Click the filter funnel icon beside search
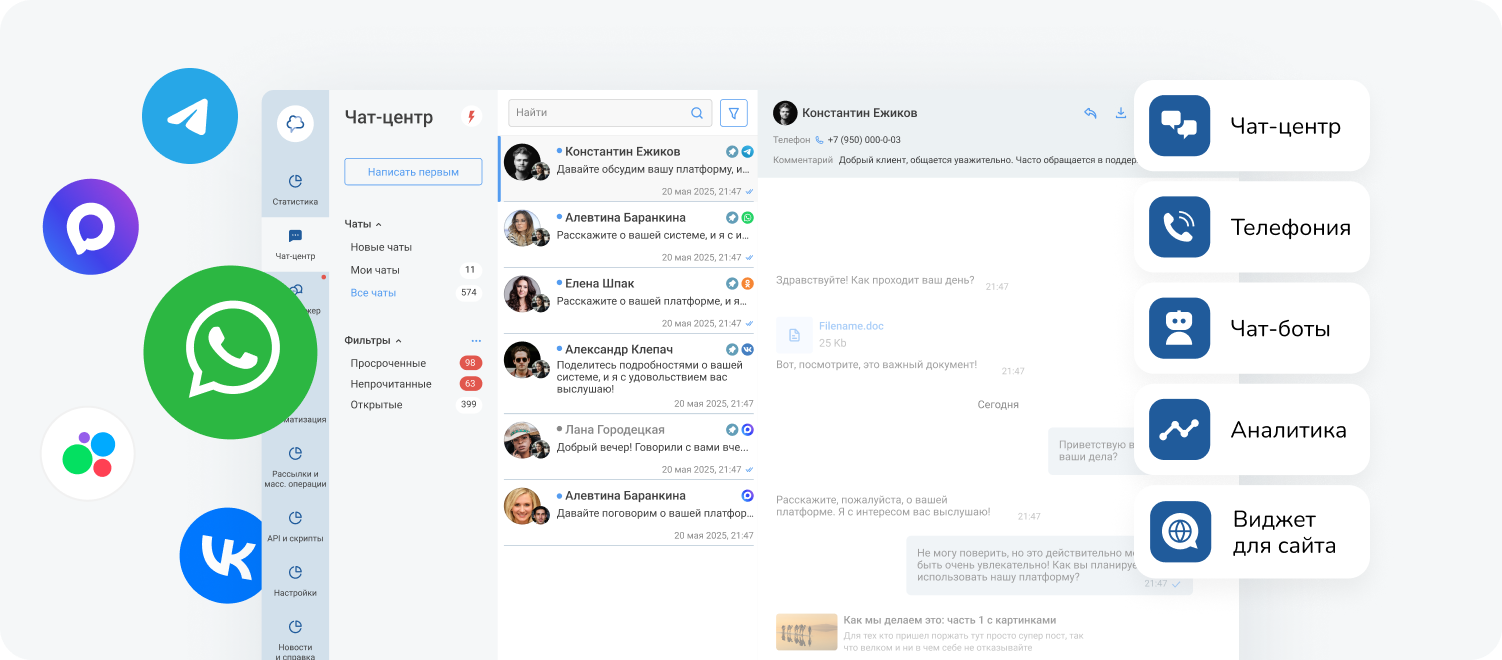 click(733, 113)
